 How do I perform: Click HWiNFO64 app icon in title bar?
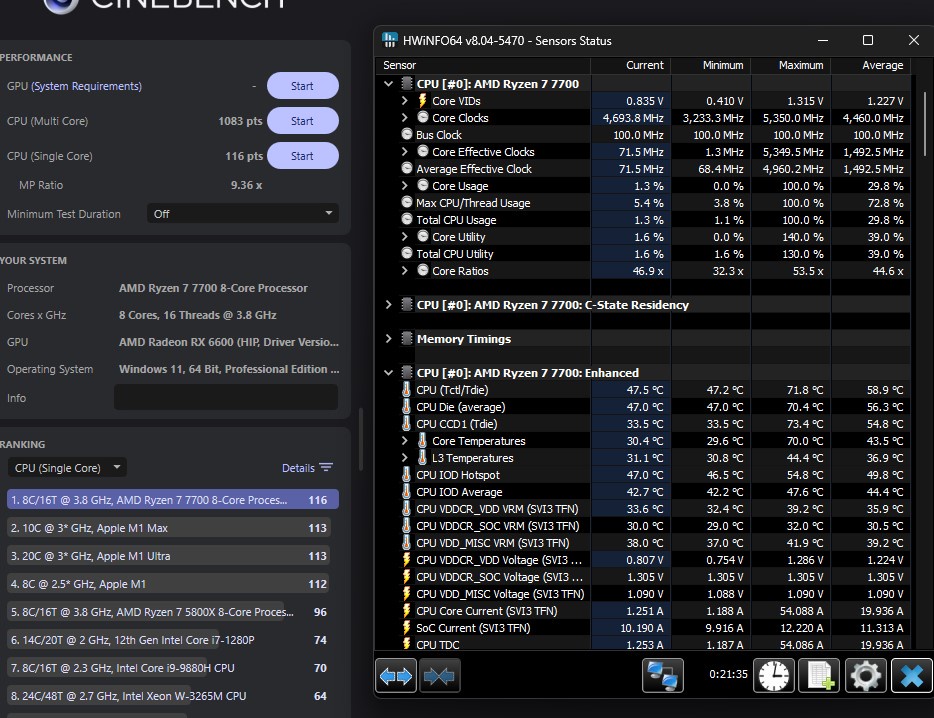click(390, 40)
